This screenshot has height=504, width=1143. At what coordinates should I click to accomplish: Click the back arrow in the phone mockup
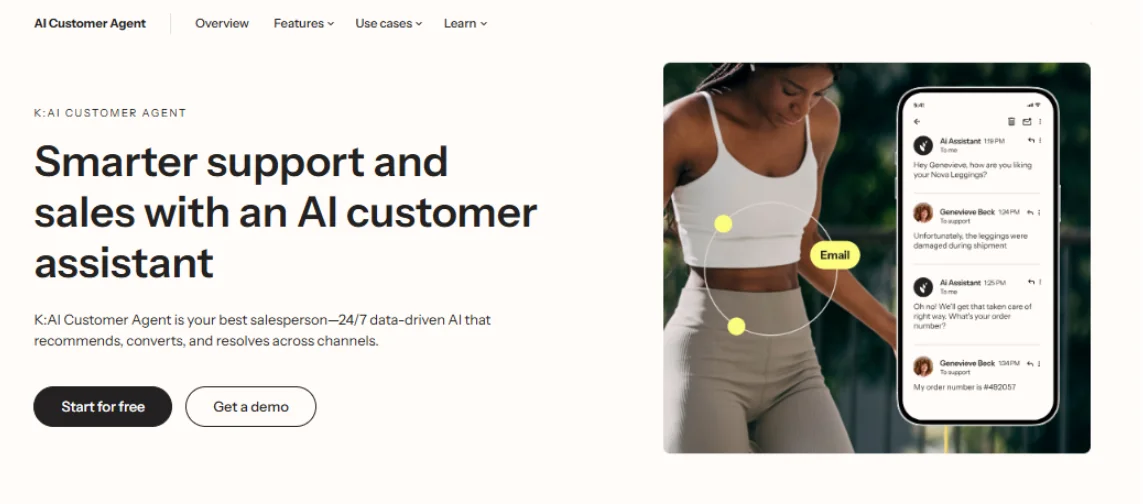917,122
